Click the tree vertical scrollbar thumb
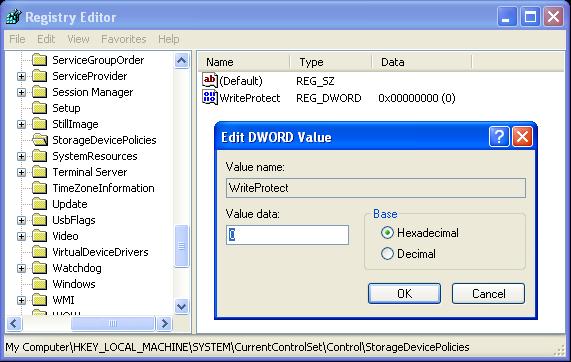This screenshot has width=571, height=362. point(181,247)
